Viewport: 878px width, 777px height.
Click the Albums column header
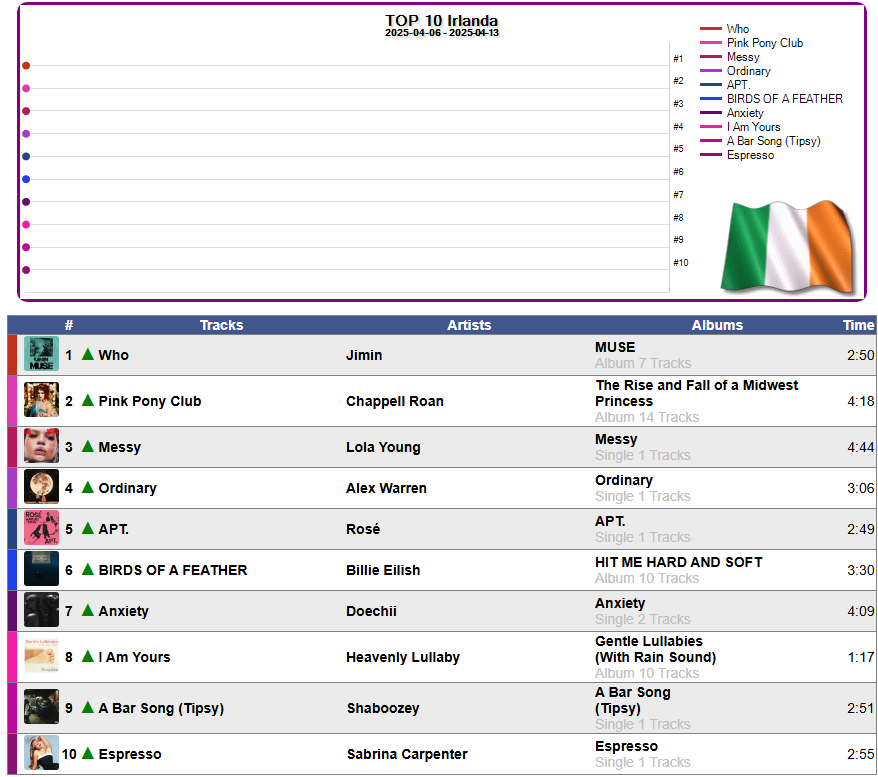pyautogui.click(x=717, y=325)
